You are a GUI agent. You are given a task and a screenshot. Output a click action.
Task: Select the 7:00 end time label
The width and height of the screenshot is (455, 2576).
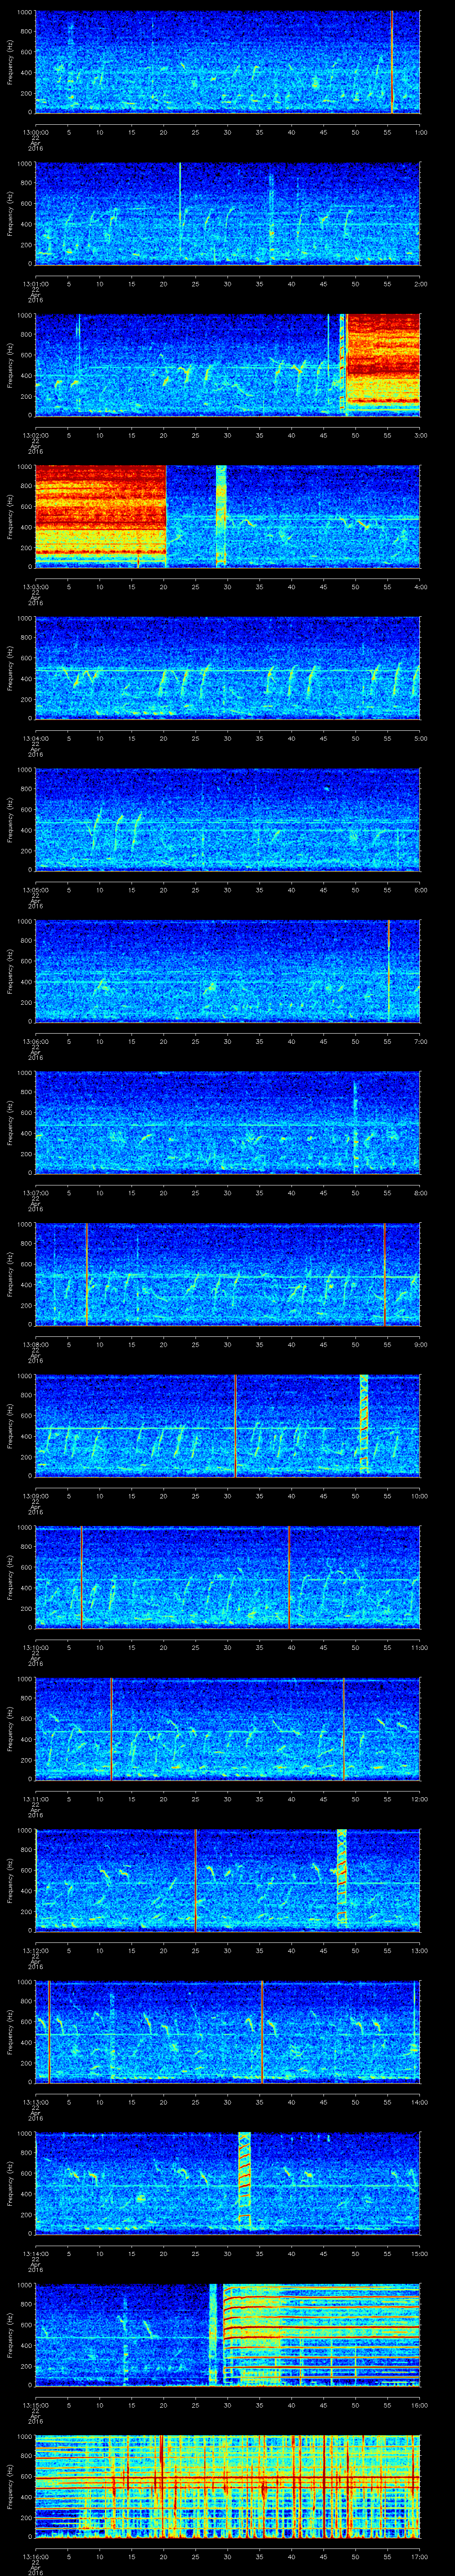click(x=420, y=1041)
